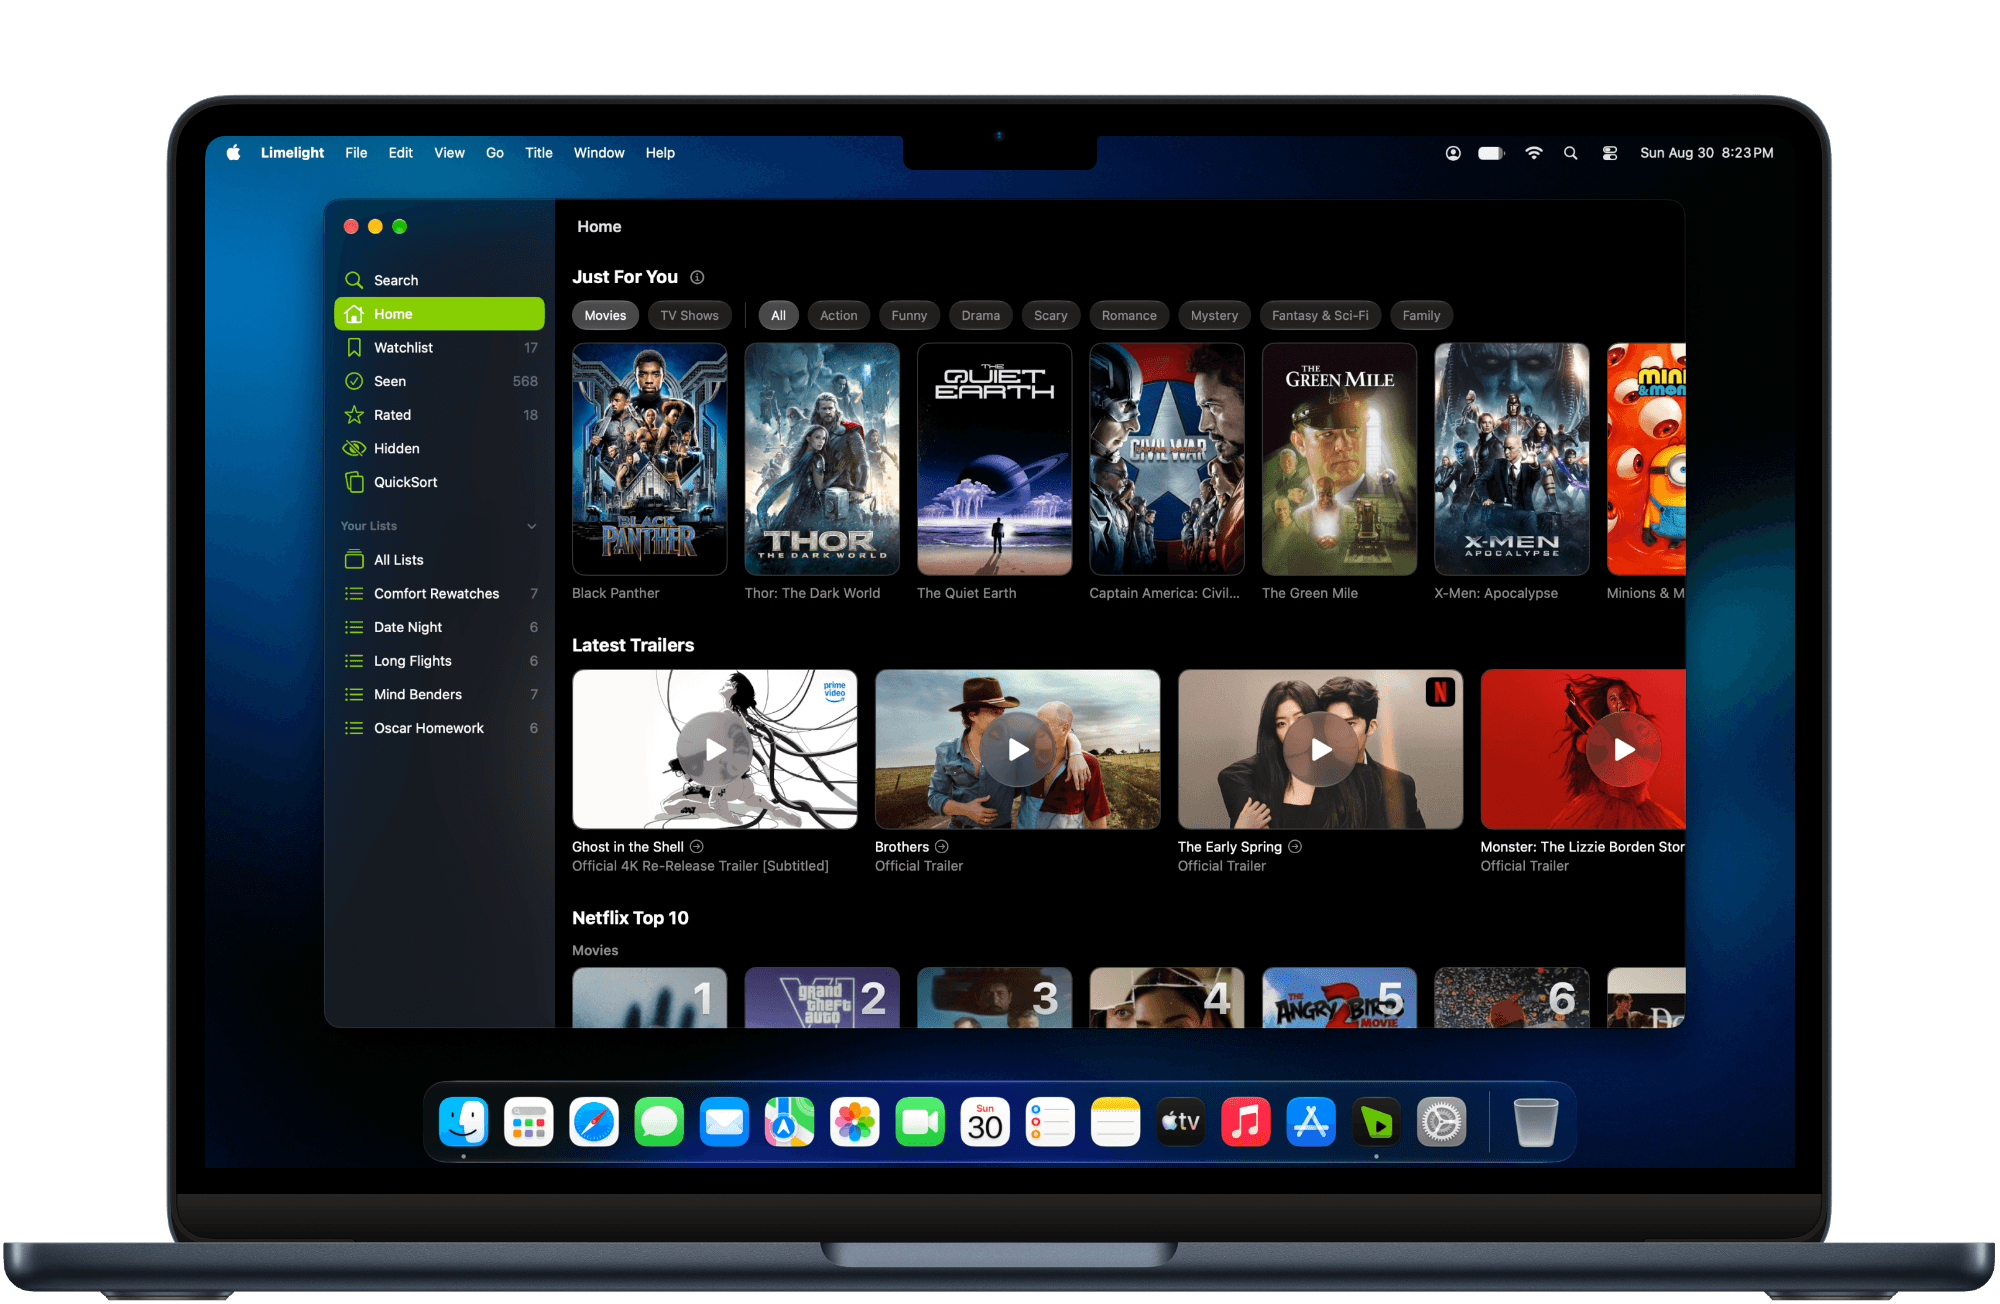Switch to Movies filter
The image size is (2000, 1304).
(x=605, y=316)
